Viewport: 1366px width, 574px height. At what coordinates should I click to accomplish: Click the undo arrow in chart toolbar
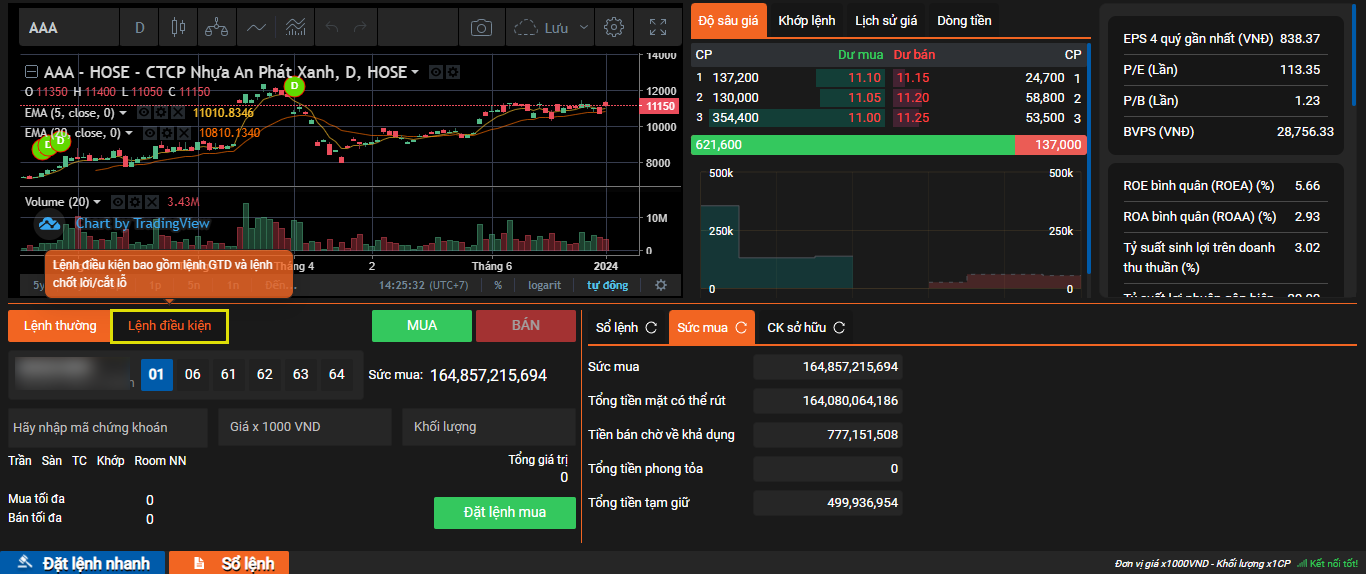tap(333, 27)
